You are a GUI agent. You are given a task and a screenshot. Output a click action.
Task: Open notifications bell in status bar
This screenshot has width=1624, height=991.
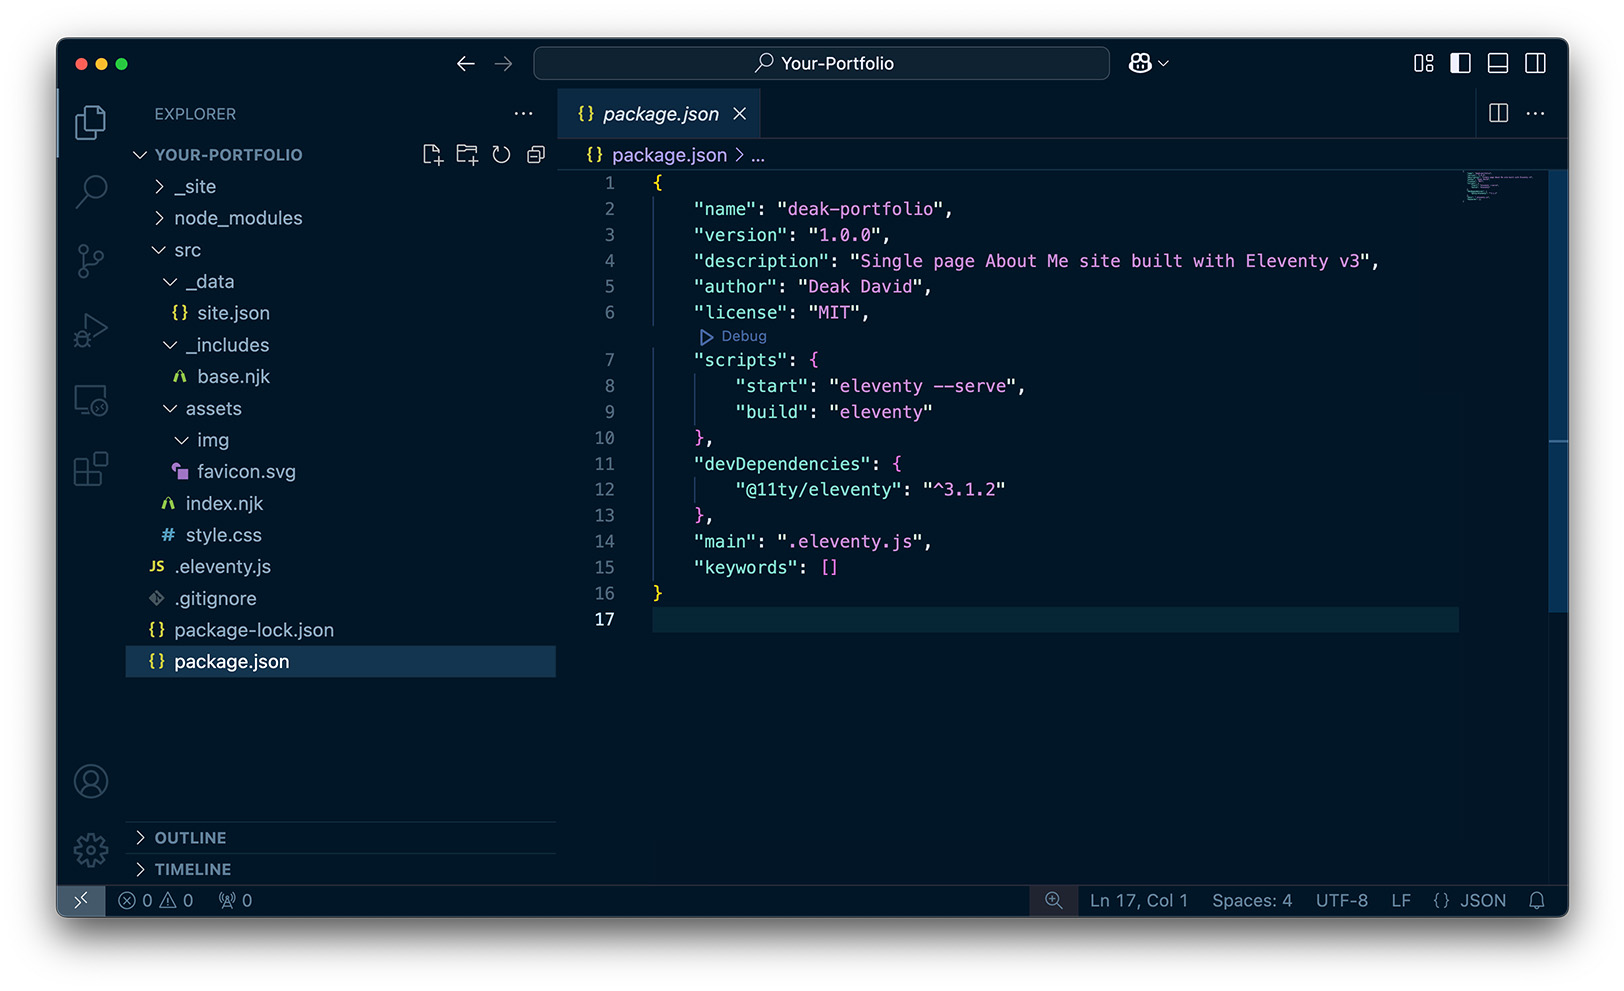(1537, 901)
